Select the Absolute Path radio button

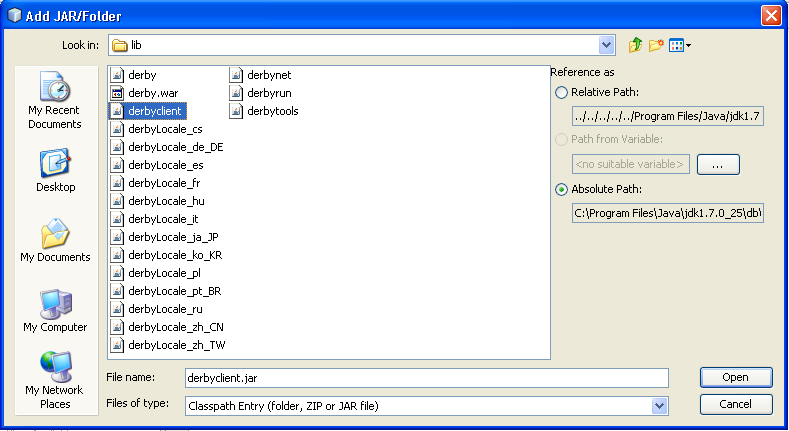pyautogui.click(x=561, y=190)
